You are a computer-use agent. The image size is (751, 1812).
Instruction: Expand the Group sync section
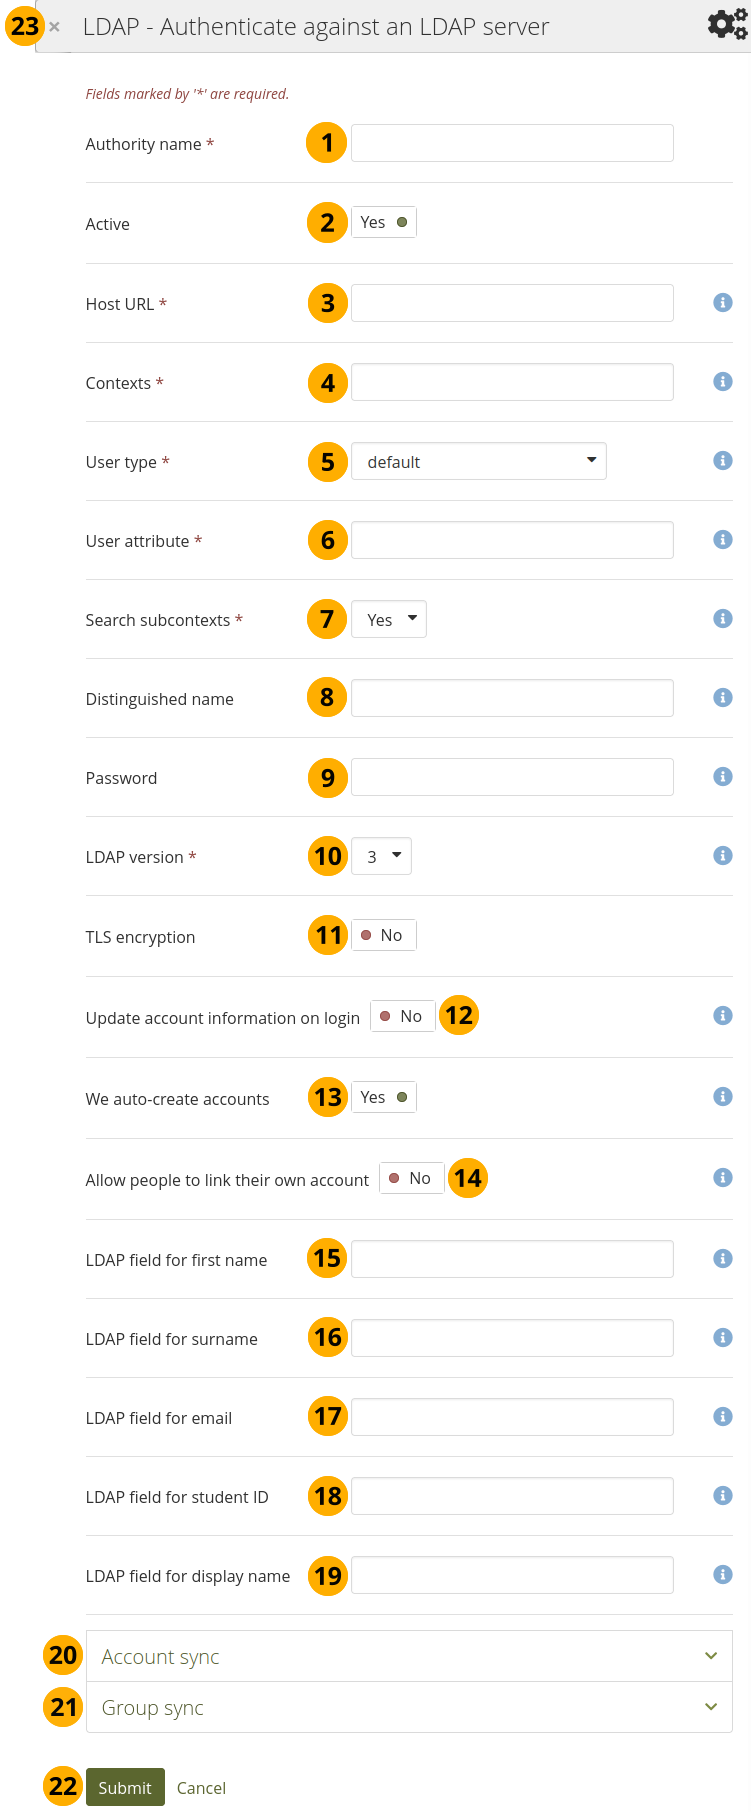[x=409, y=1707]
